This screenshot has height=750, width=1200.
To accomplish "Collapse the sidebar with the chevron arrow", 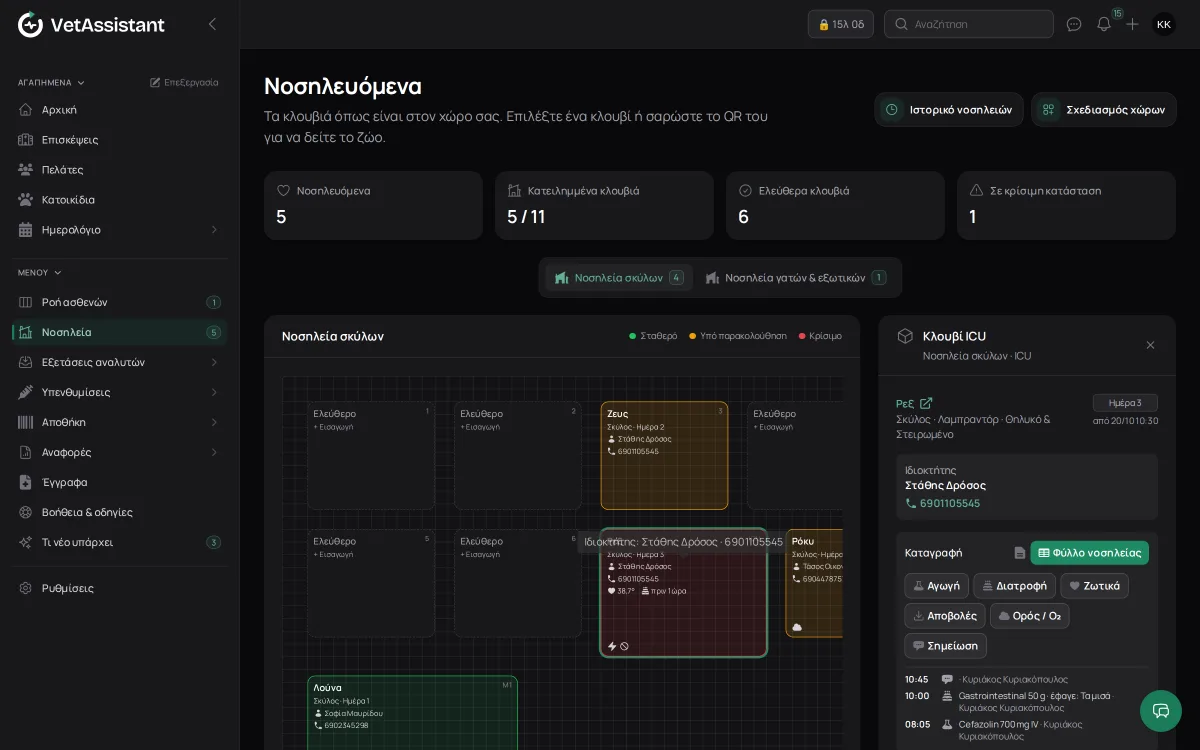I will (212, 24).
